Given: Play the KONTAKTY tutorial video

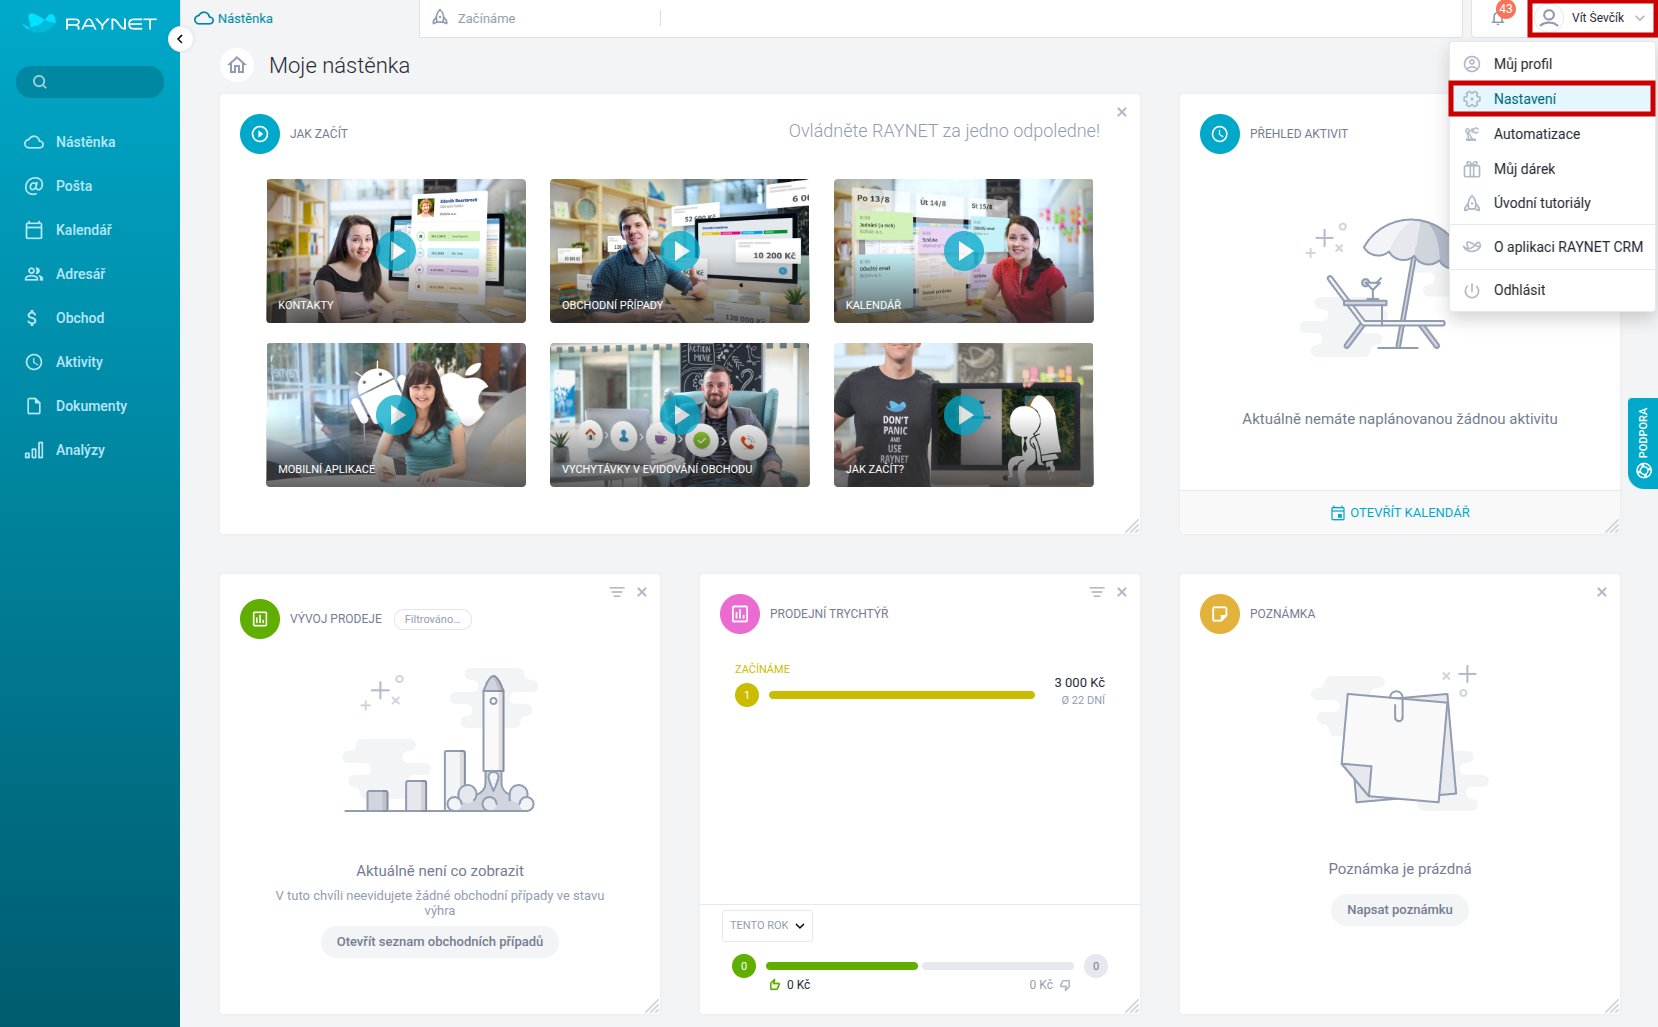Looking at the screenshot, I should pyautogui.click(x=396, y=250).
